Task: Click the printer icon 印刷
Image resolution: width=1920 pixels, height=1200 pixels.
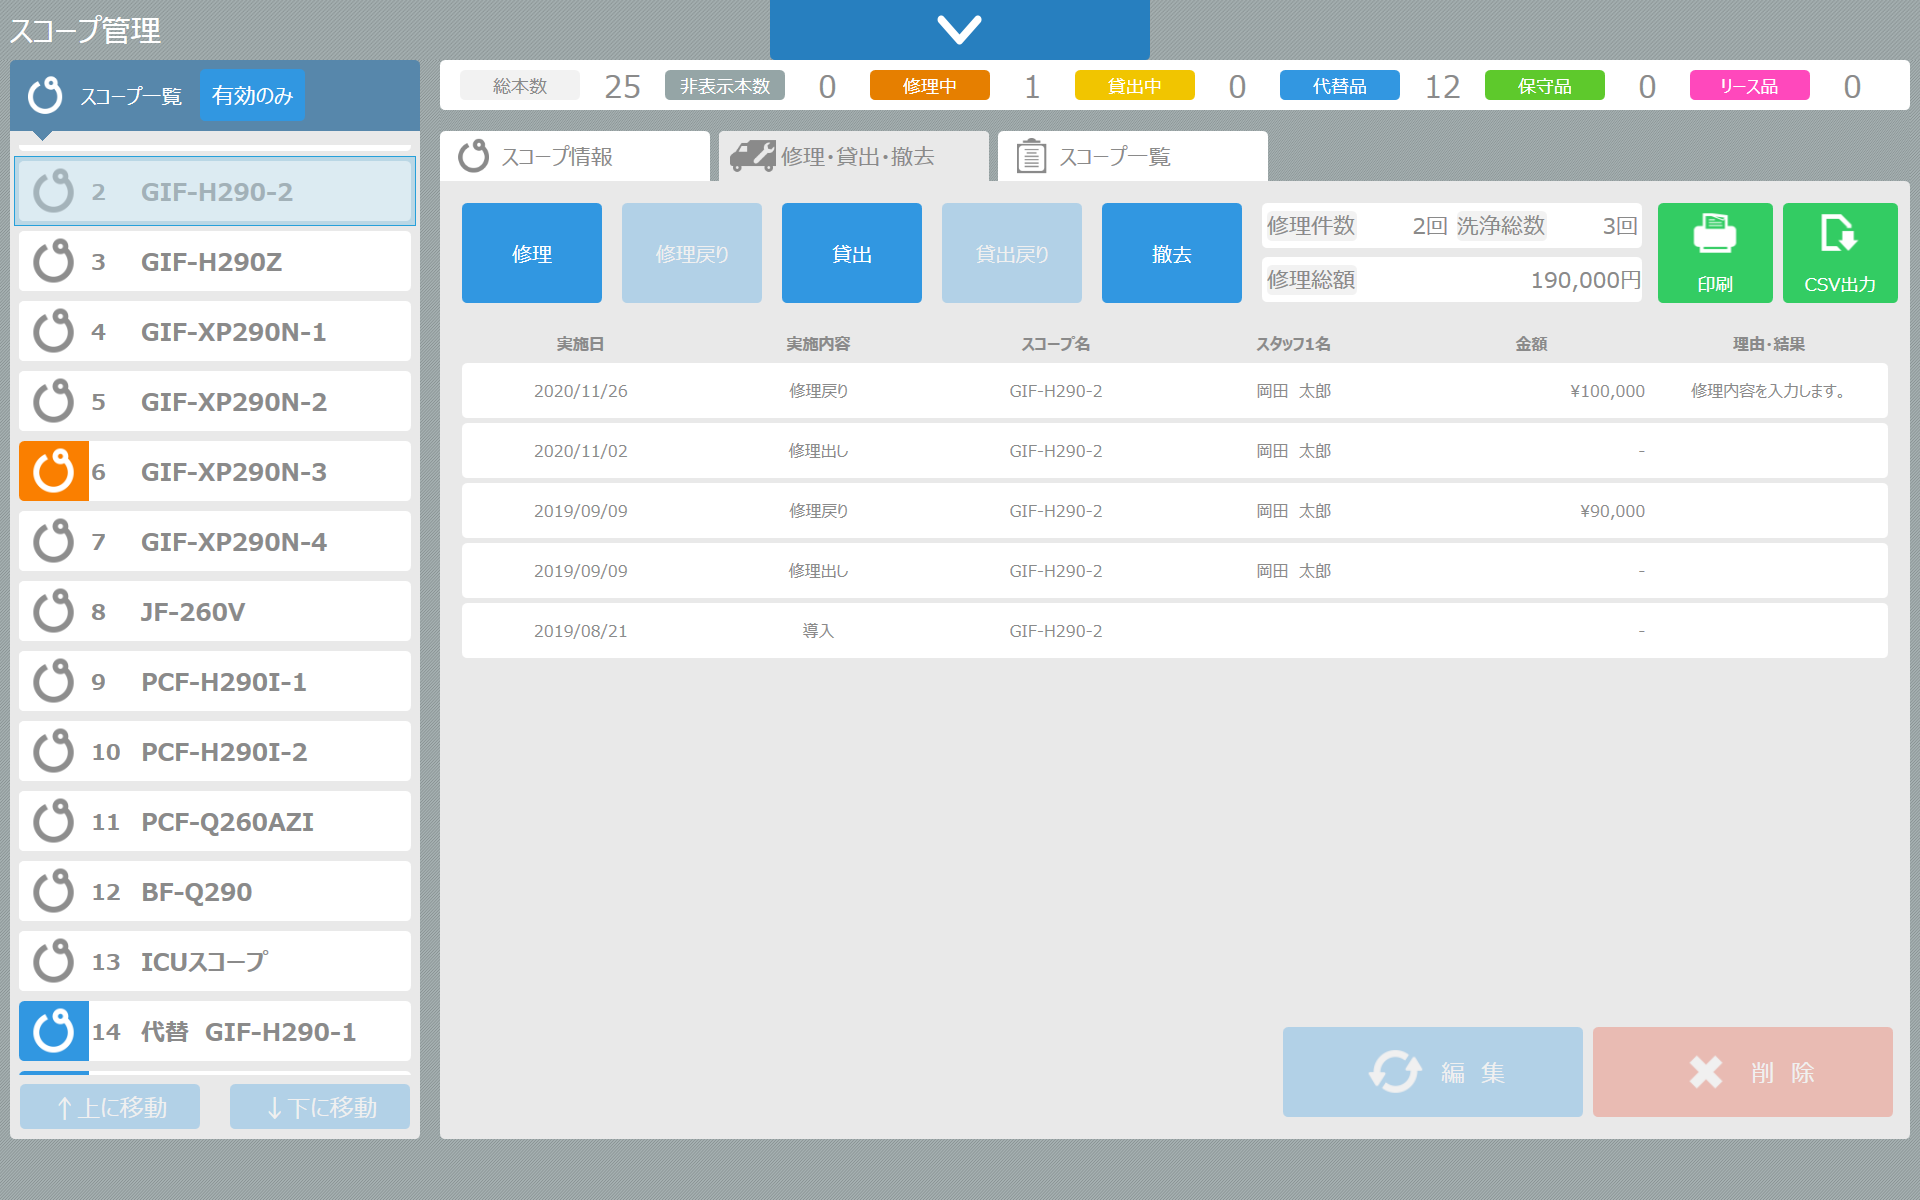Action: [1714, 236]
